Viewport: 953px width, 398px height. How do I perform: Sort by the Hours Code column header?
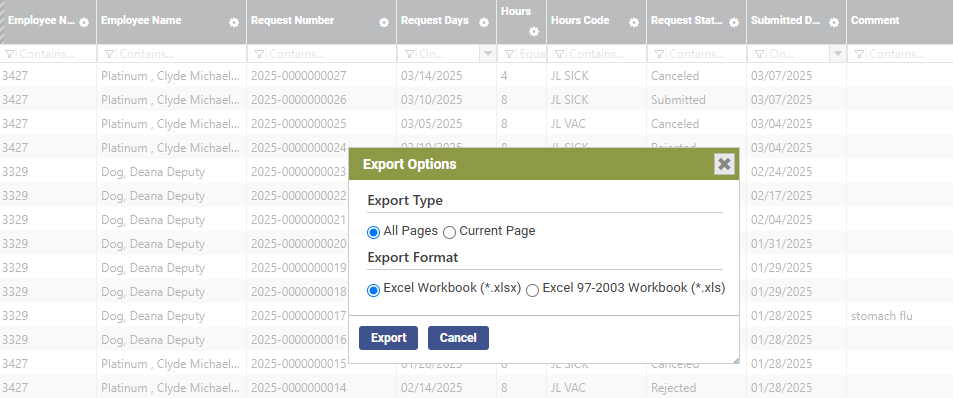[580, 20]
